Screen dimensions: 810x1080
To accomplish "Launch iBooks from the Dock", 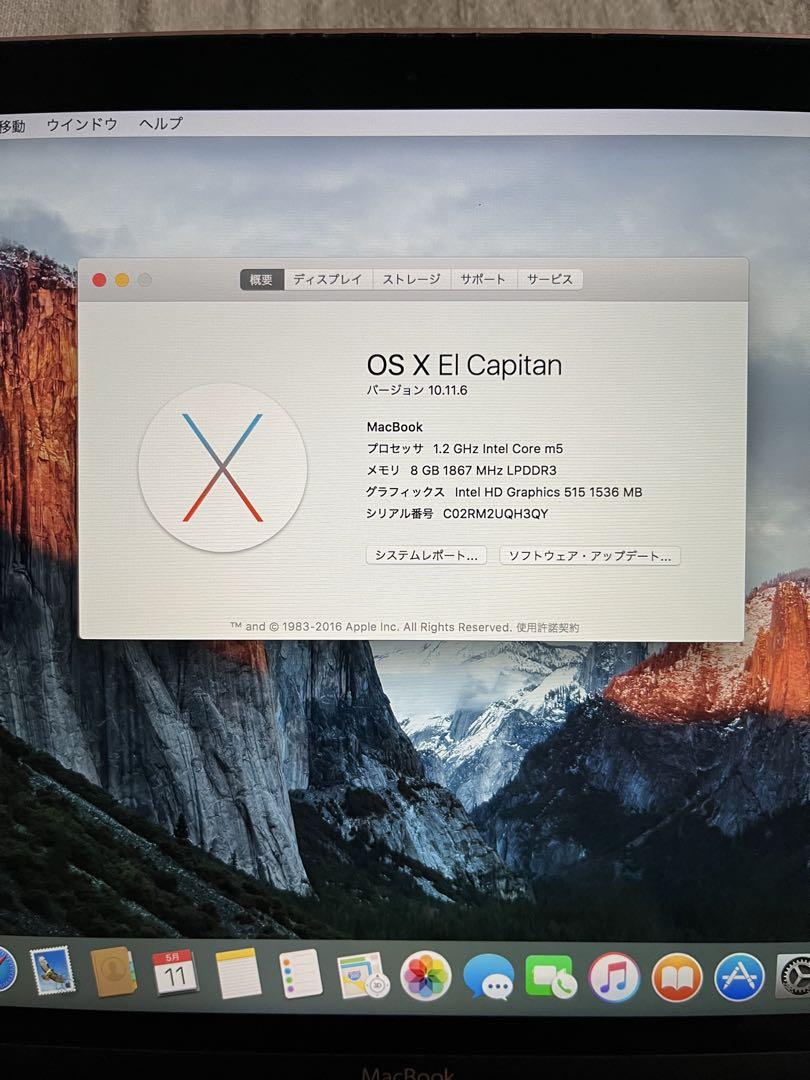I will (676, 977).
